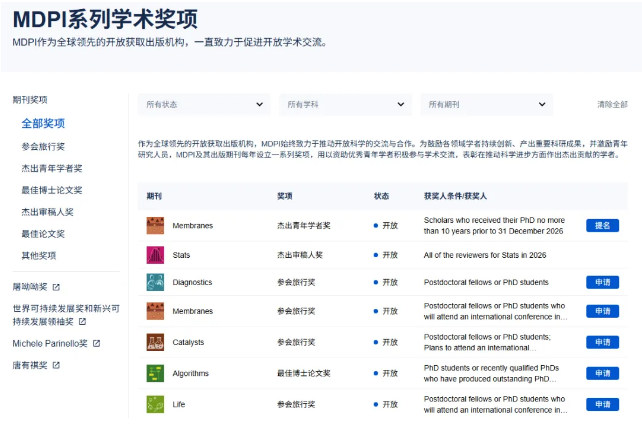
Task: Click external link icon beside 唐有祺奖
Action: tap(56, 365)
